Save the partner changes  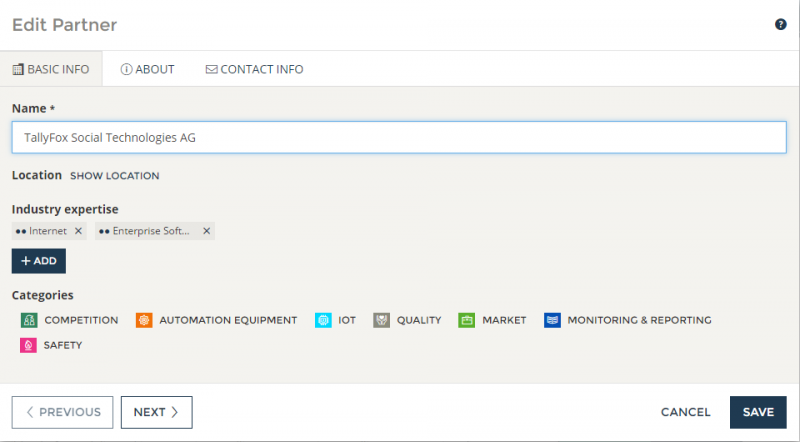(x=758, y=412)
